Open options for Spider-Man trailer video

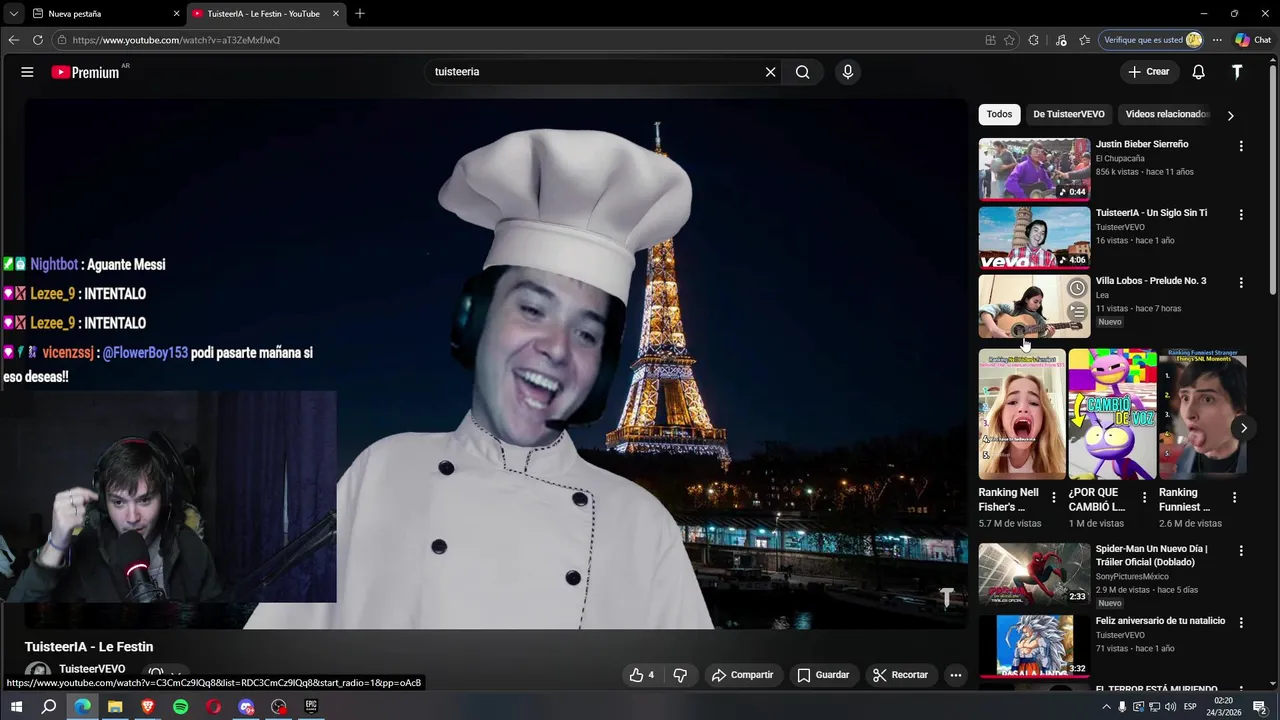point(1241,551)
